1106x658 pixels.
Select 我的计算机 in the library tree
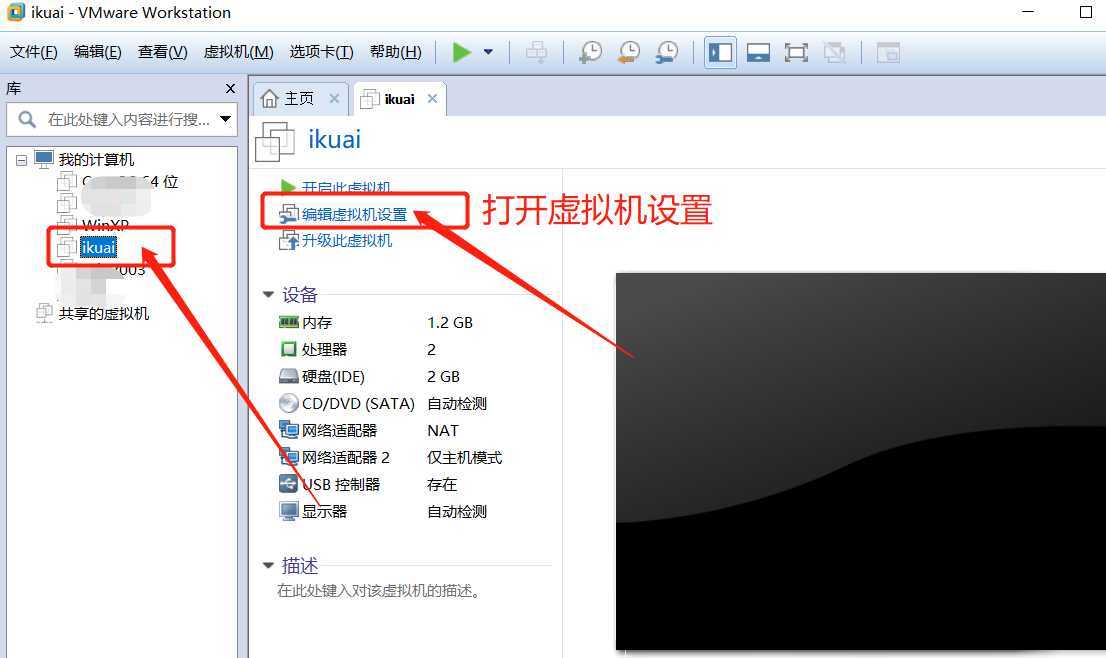point(96,159)
